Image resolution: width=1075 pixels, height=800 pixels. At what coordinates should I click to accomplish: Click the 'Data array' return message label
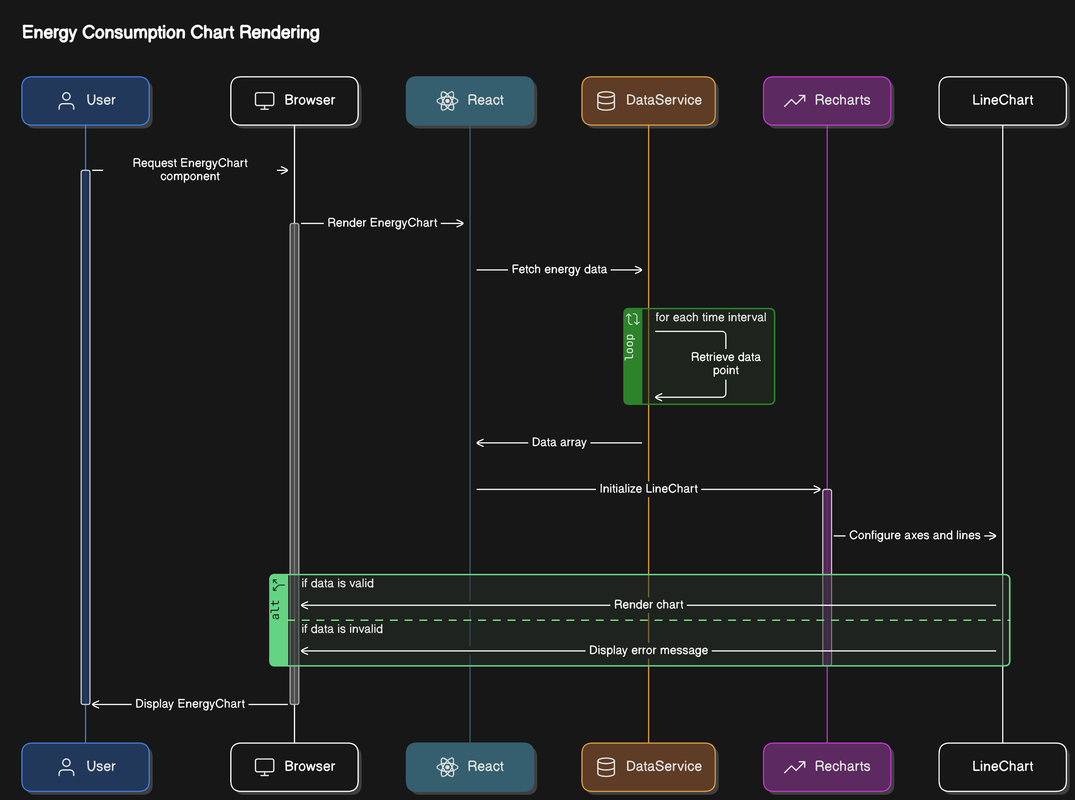559,442
